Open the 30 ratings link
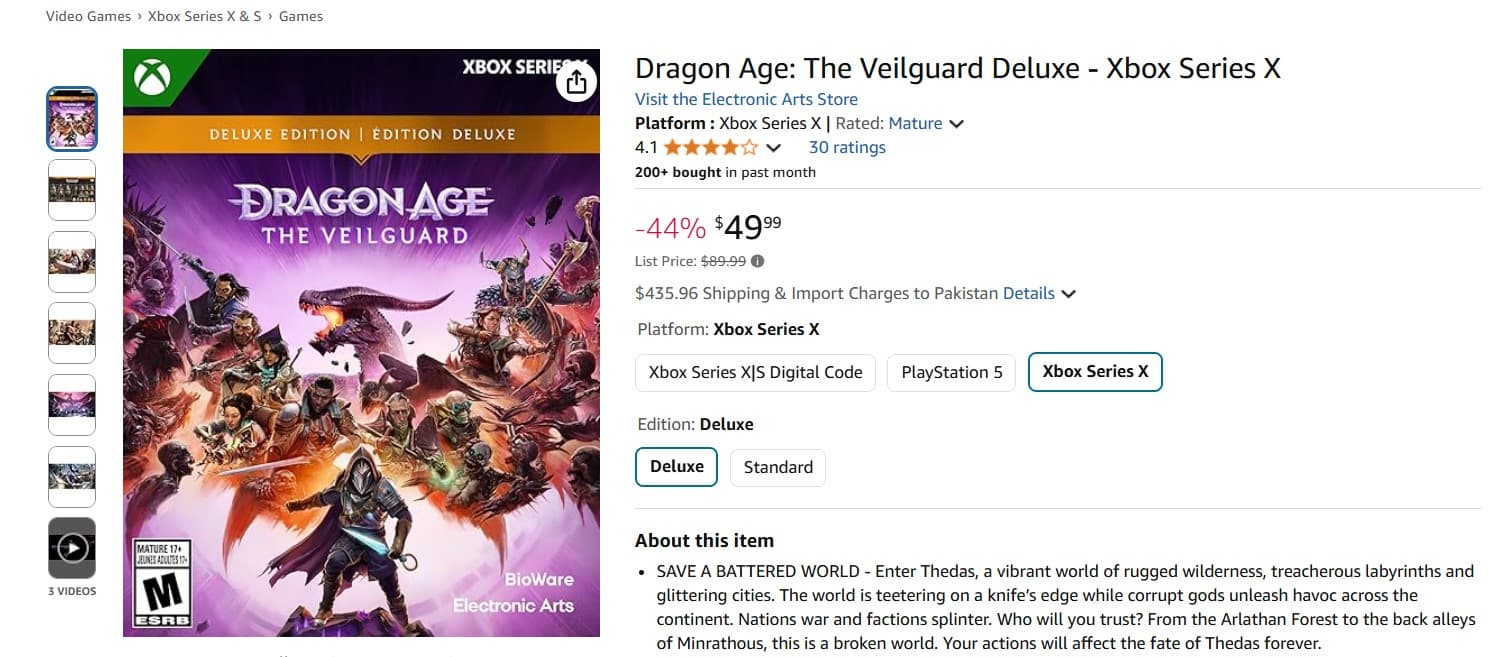Screen dimensions: 1488x657 (x=847, y=147)
